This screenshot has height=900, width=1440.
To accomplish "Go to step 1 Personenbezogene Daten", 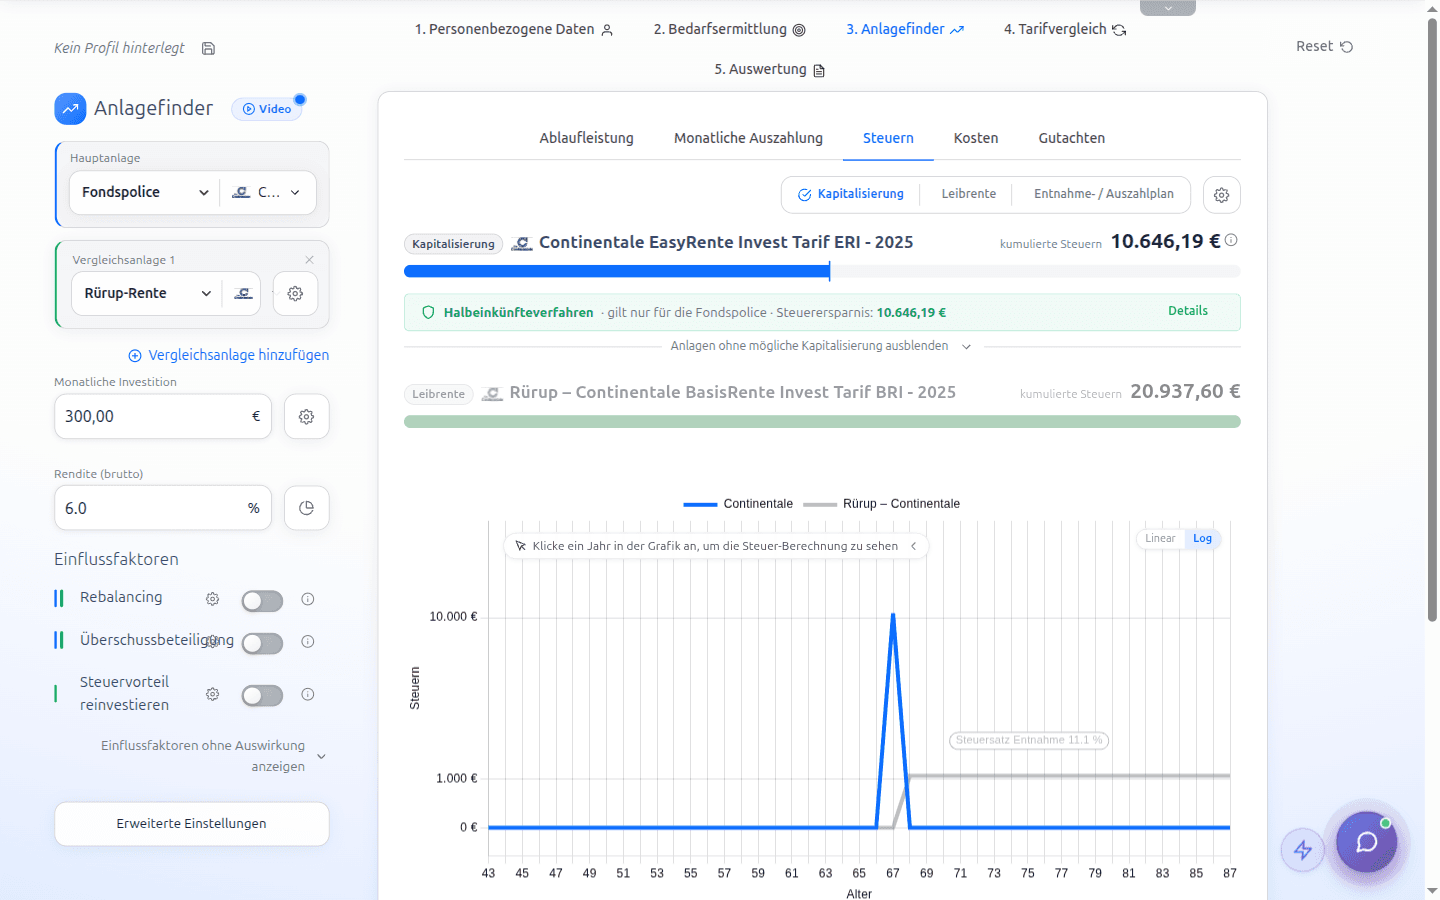I will [514, 30].
